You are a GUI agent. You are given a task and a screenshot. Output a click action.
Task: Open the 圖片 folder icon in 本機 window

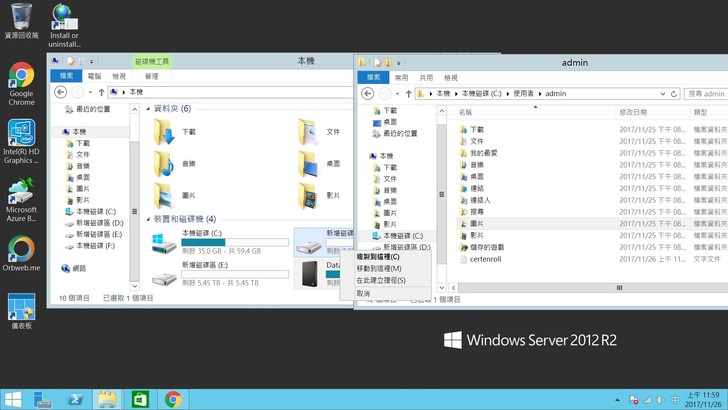(164, 195)
